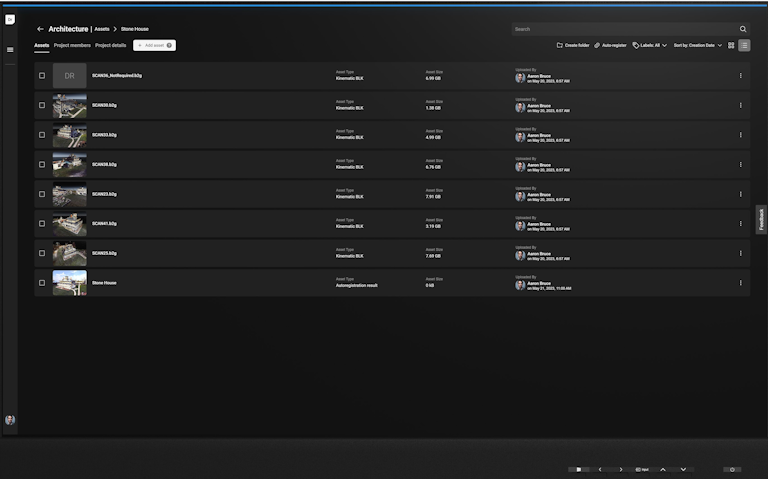Select the SCAN36_NotRequired.b2g checkbox
Image resolution: width=768 pixels, height=479 pixels.
tap(42, 76)
